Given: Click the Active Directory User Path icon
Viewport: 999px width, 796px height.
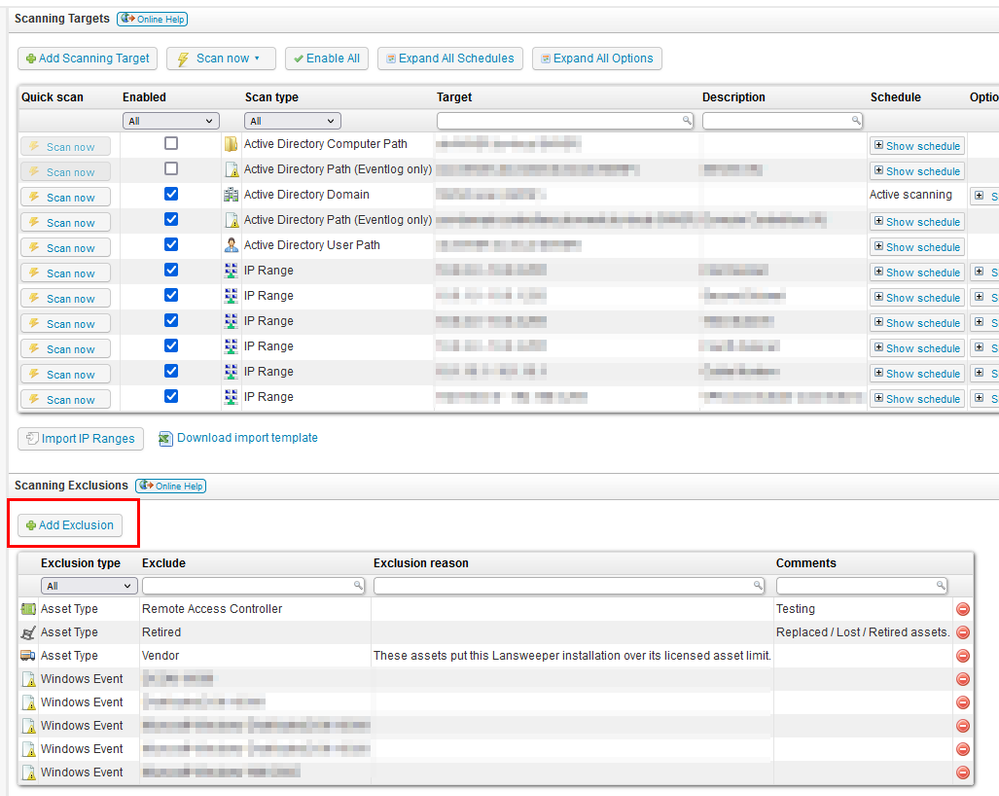Looking at the screenshot, I should tap(232, 245).
